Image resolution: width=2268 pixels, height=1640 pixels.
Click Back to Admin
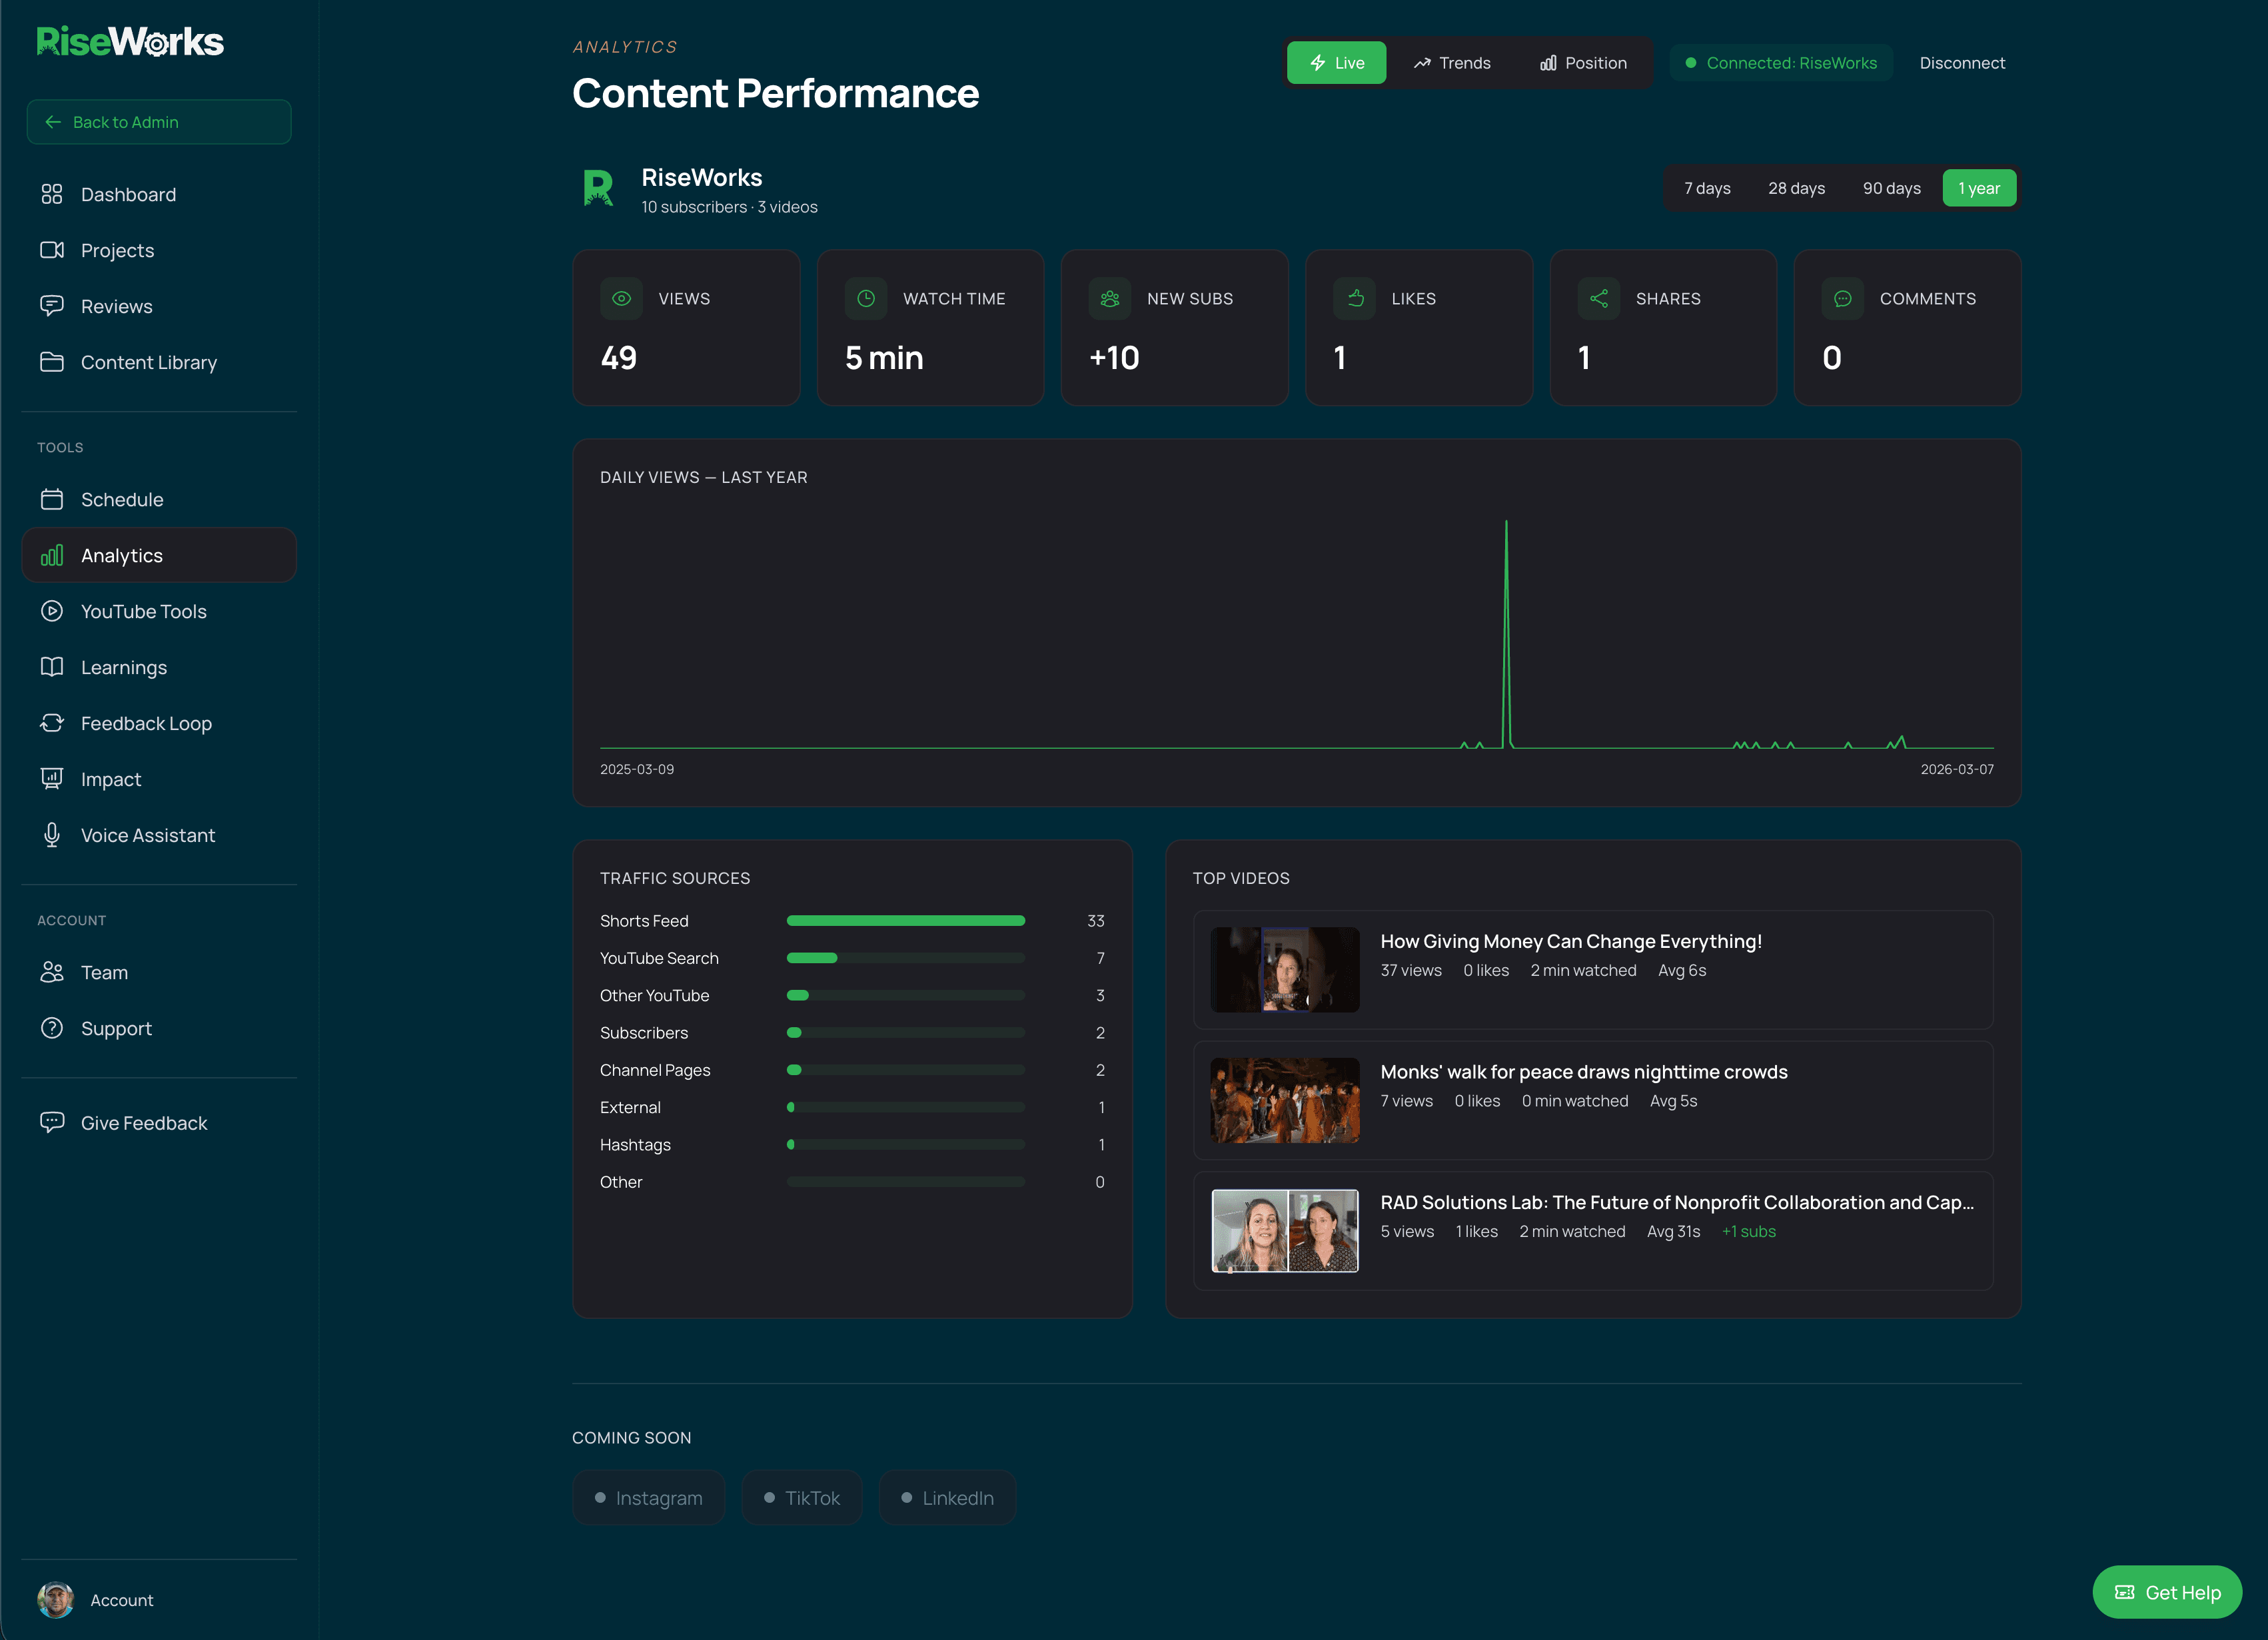[159, 121]
